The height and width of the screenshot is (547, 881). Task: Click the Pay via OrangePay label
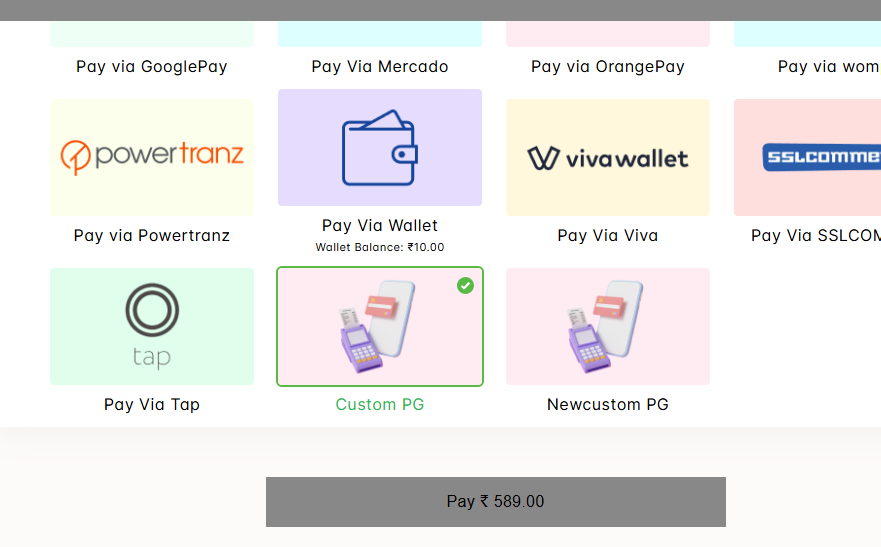(x=608, y=67)
